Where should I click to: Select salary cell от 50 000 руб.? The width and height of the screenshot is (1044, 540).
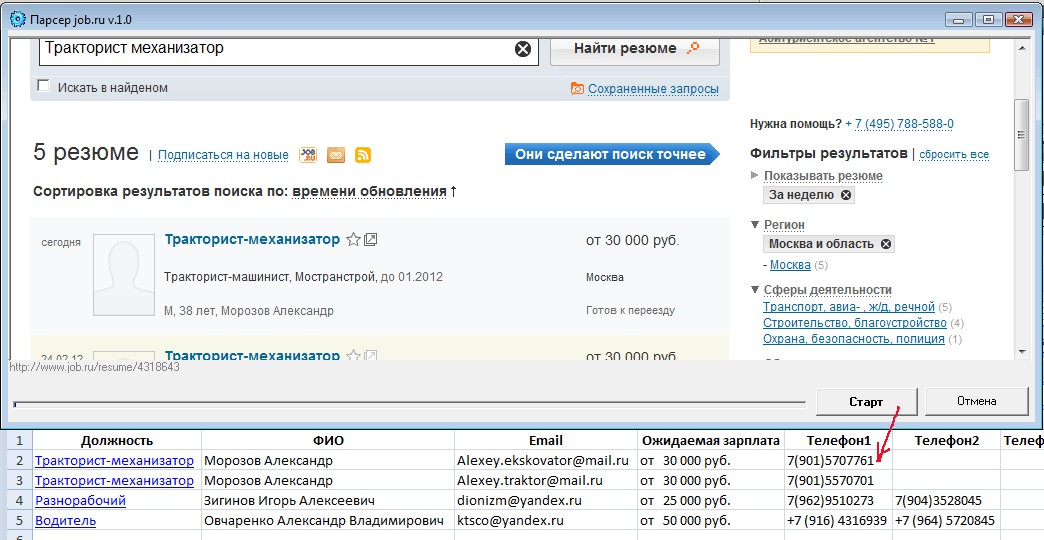(710, 521)
